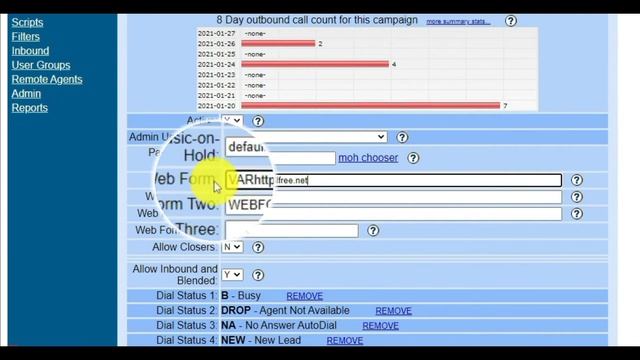Screen dimensions: 640x360
Task: Open help icon beside Admin User Group dropdown
Action: pos(402,138)
